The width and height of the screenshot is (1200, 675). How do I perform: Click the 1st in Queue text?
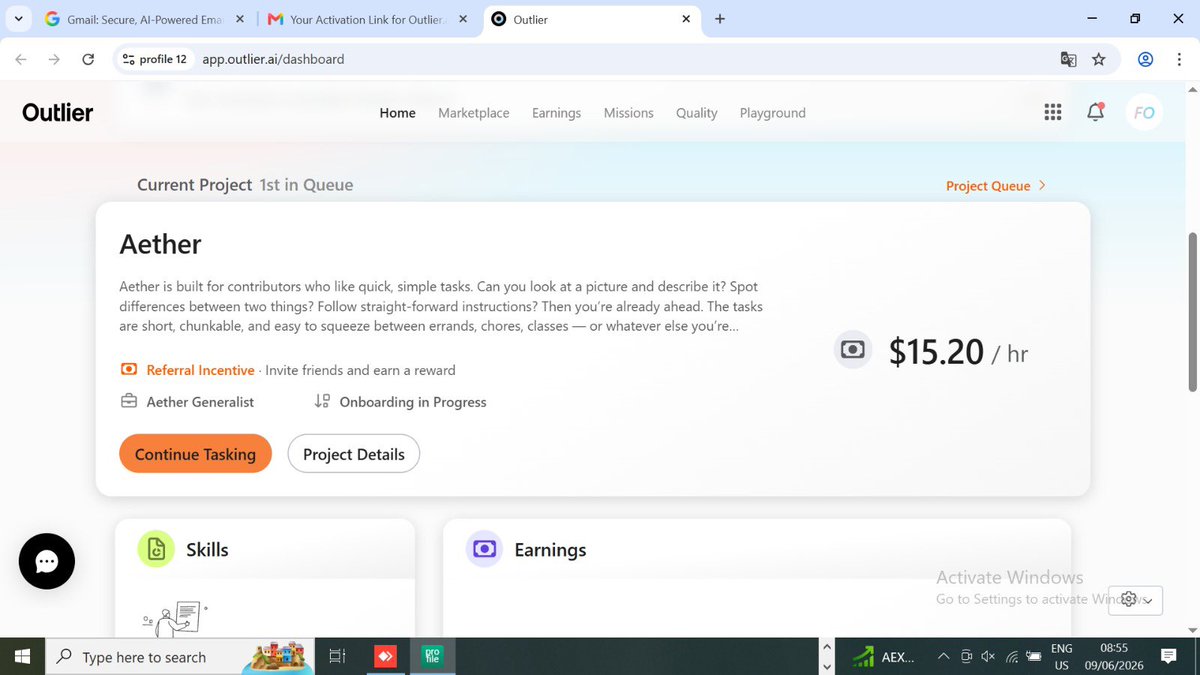pos(306,185)
